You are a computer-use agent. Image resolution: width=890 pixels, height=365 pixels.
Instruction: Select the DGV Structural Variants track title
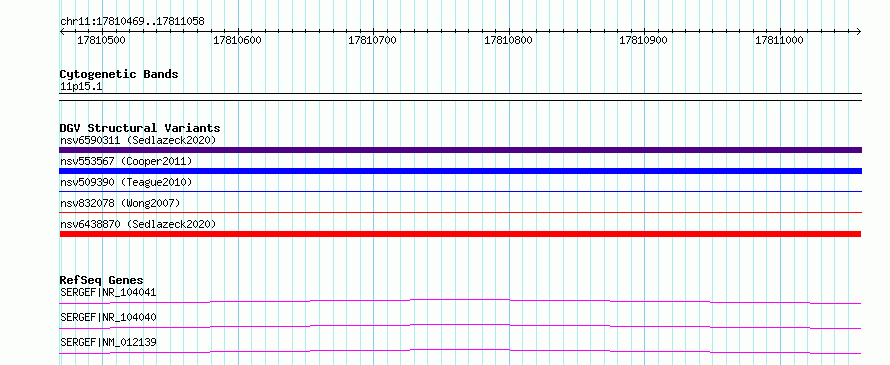(x=140, y=128)
